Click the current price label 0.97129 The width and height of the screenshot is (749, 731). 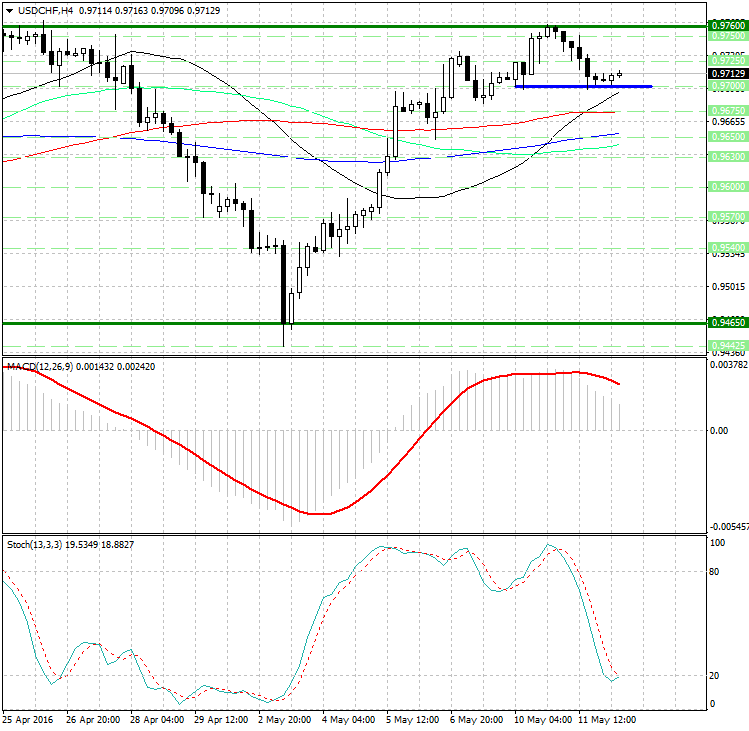(725, 73)
